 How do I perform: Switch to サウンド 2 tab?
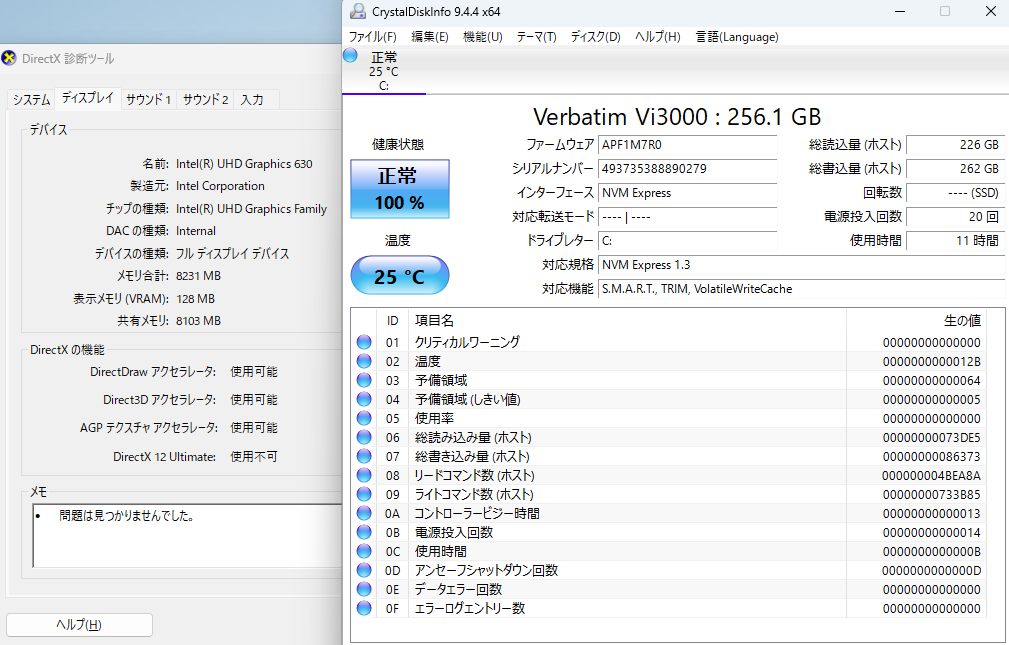[205, 99]
